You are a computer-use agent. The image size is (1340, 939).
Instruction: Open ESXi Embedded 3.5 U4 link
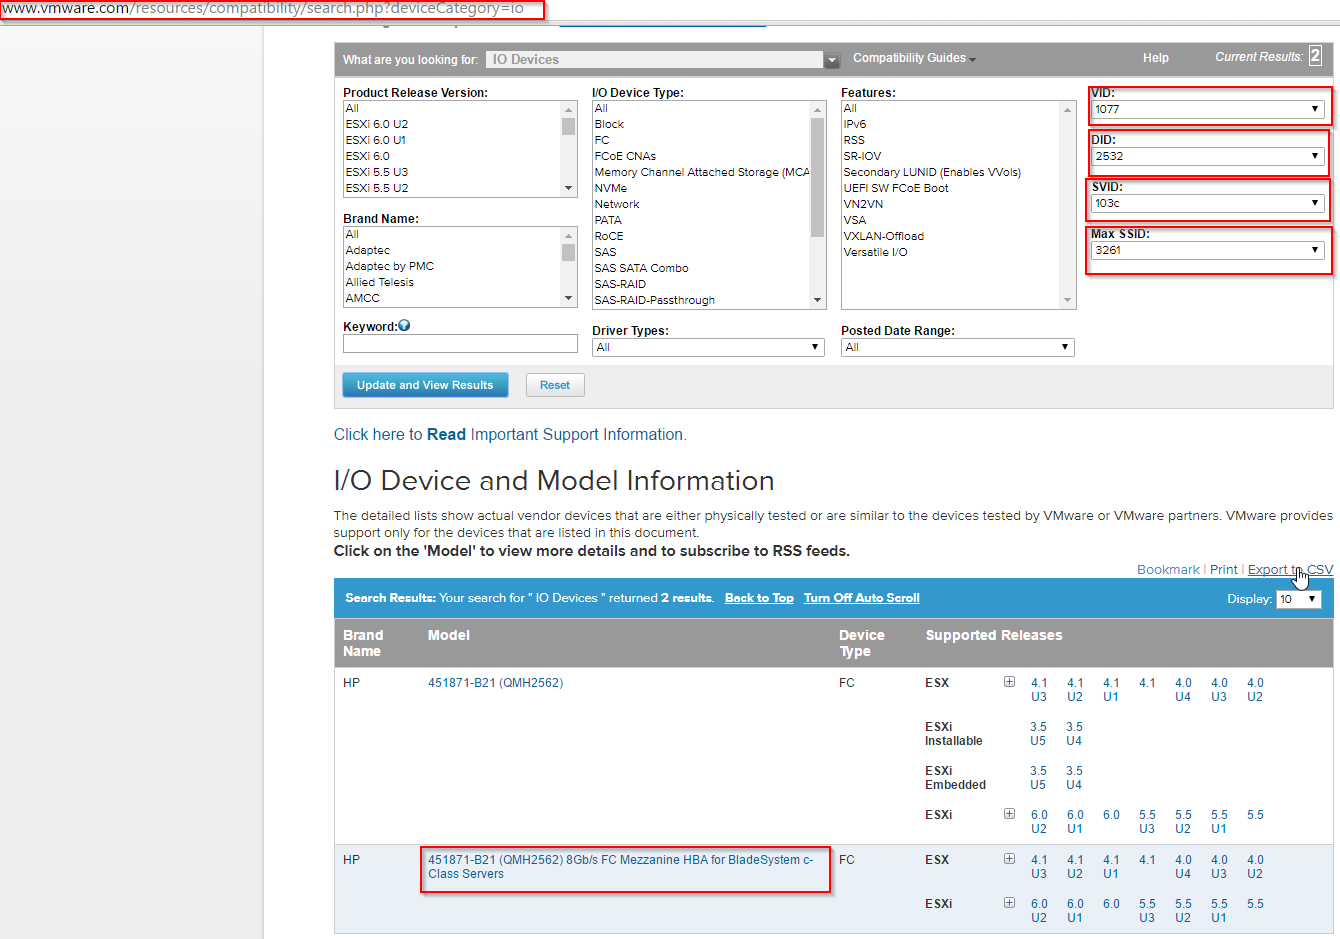tap(1074, 778)
